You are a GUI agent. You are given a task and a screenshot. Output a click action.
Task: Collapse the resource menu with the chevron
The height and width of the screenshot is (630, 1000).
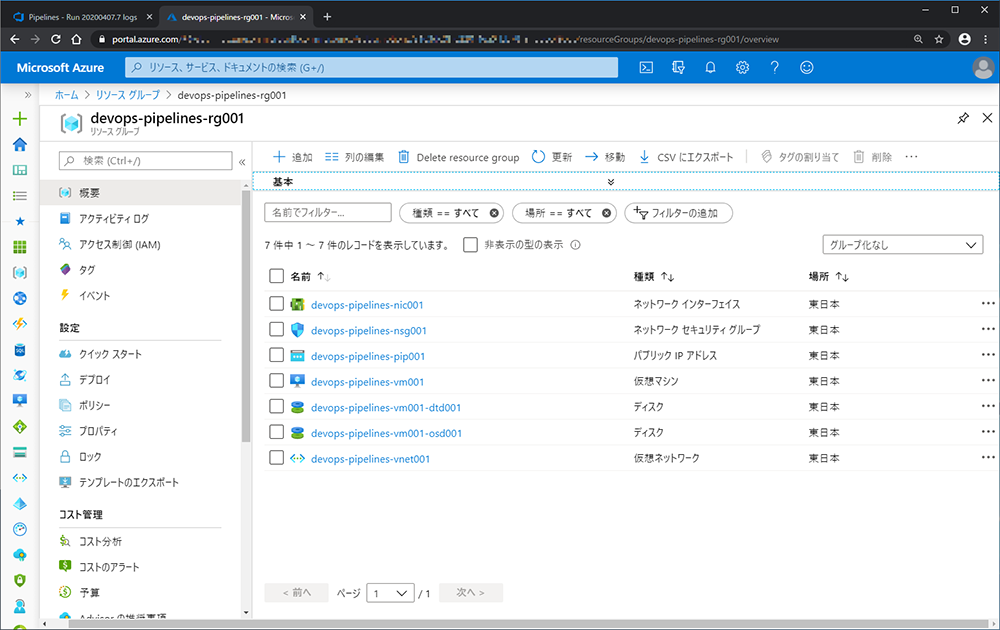tap(242, 162)
